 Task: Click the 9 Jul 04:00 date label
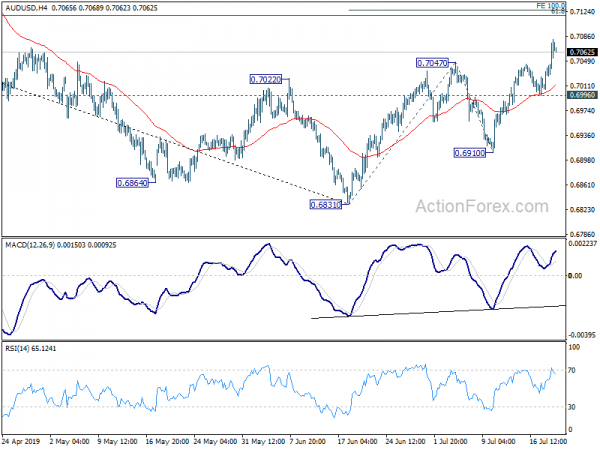(x=501, y=442)
